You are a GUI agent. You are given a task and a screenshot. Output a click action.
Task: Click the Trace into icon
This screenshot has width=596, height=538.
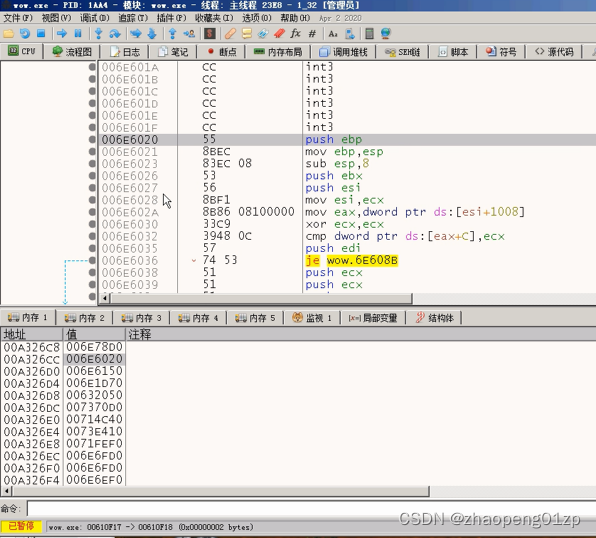[135, 33]
